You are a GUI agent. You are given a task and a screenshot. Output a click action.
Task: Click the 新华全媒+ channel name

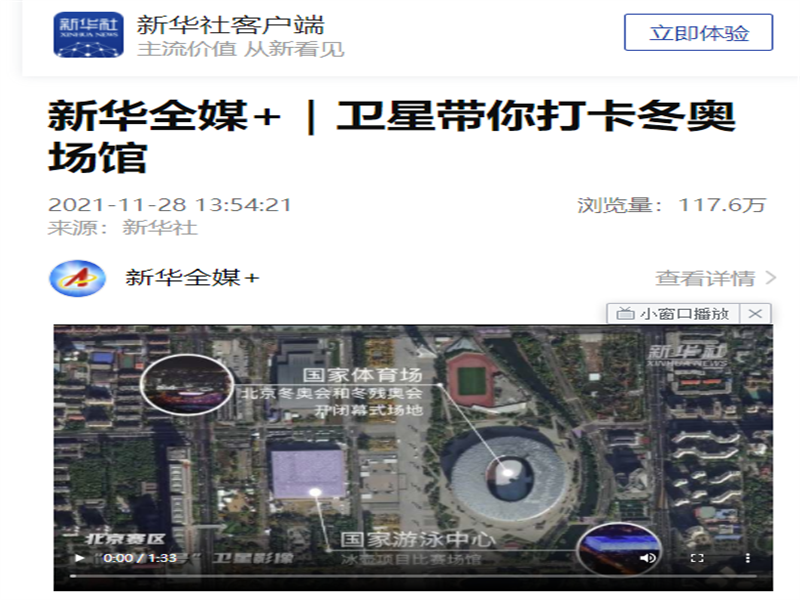tap(192, 278)
